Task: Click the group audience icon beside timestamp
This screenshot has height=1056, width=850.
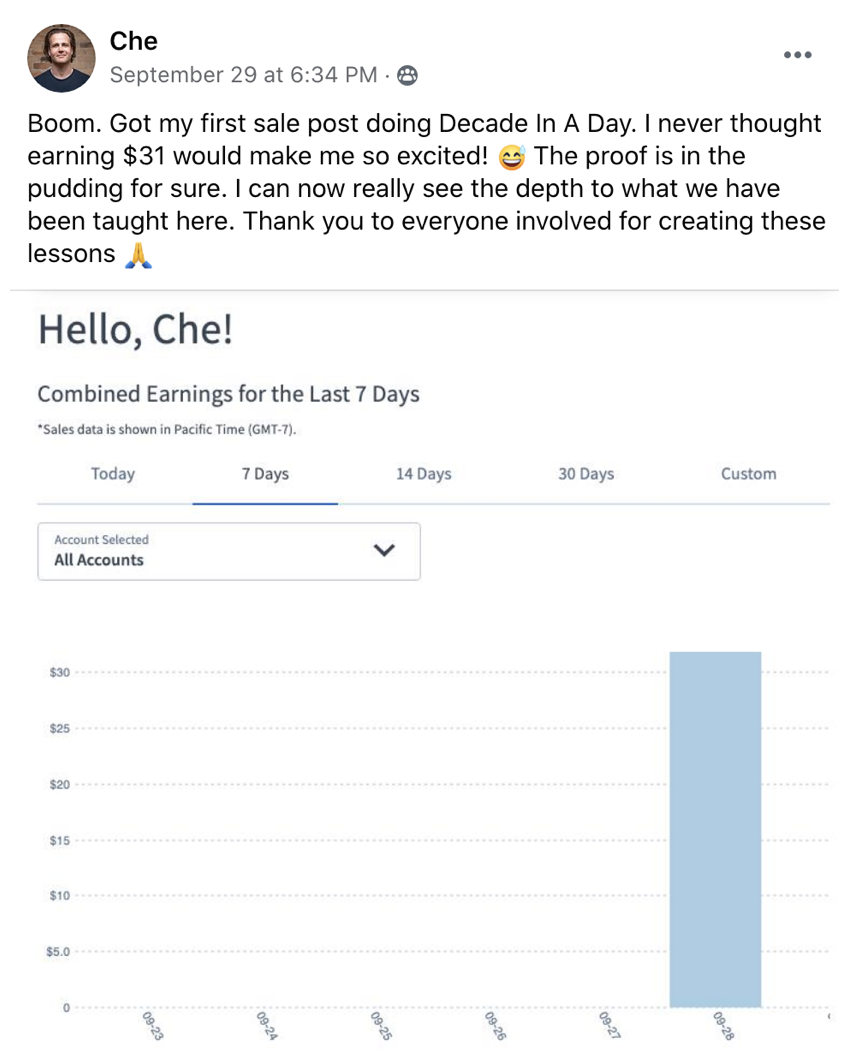Action: click(x=407, y=75)
